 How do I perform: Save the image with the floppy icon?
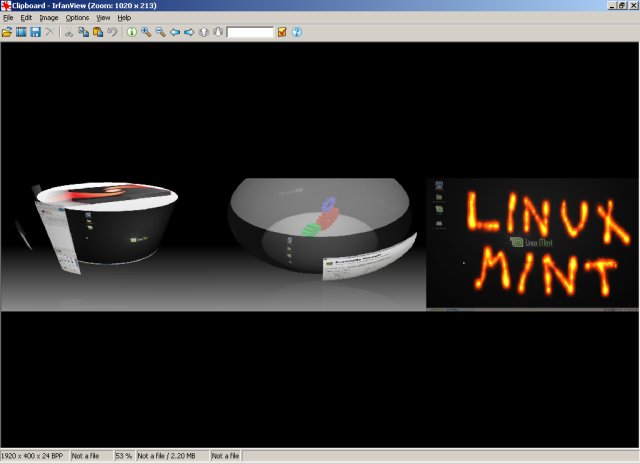click(x=36, y=32)
